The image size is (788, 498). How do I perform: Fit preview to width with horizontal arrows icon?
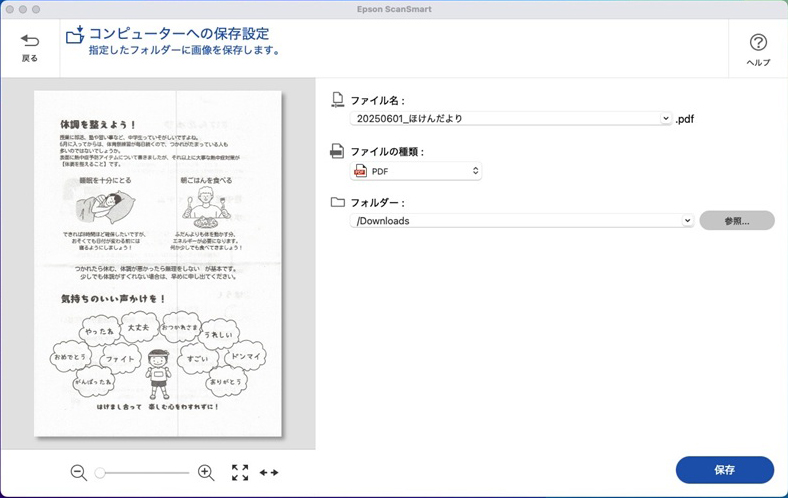click(x=269, y=472)
